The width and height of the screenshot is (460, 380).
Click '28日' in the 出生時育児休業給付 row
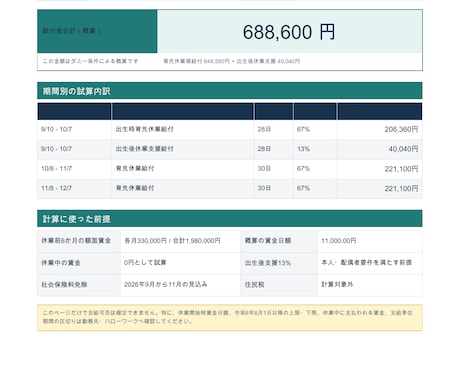point(264,129)
